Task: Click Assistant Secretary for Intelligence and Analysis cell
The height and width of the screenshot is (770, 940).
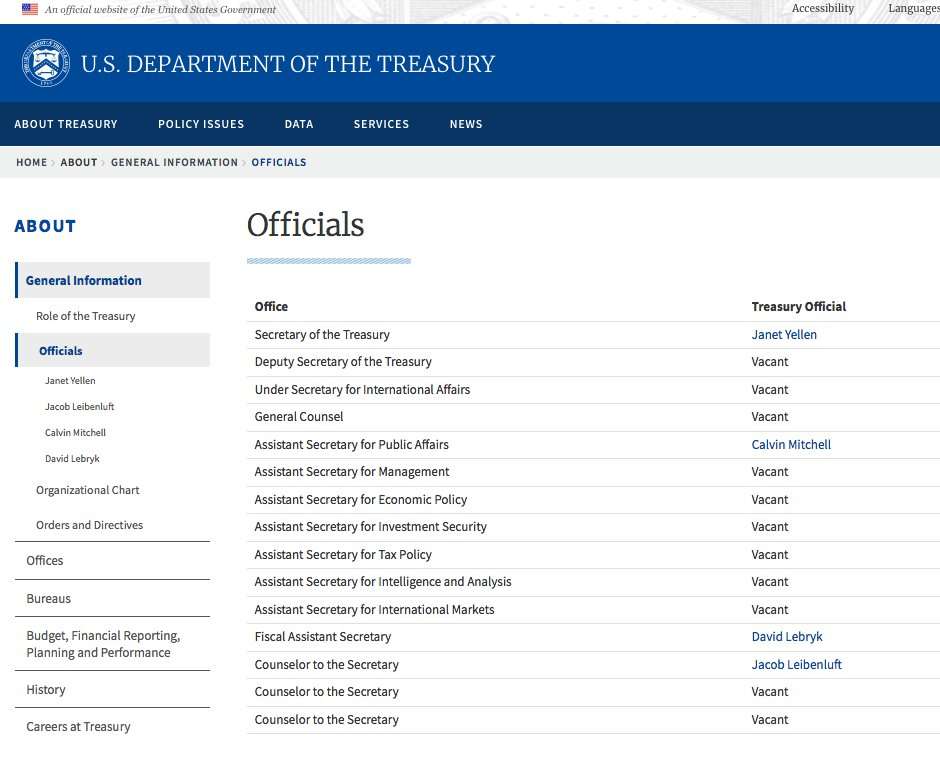Action: click(383, 582)
